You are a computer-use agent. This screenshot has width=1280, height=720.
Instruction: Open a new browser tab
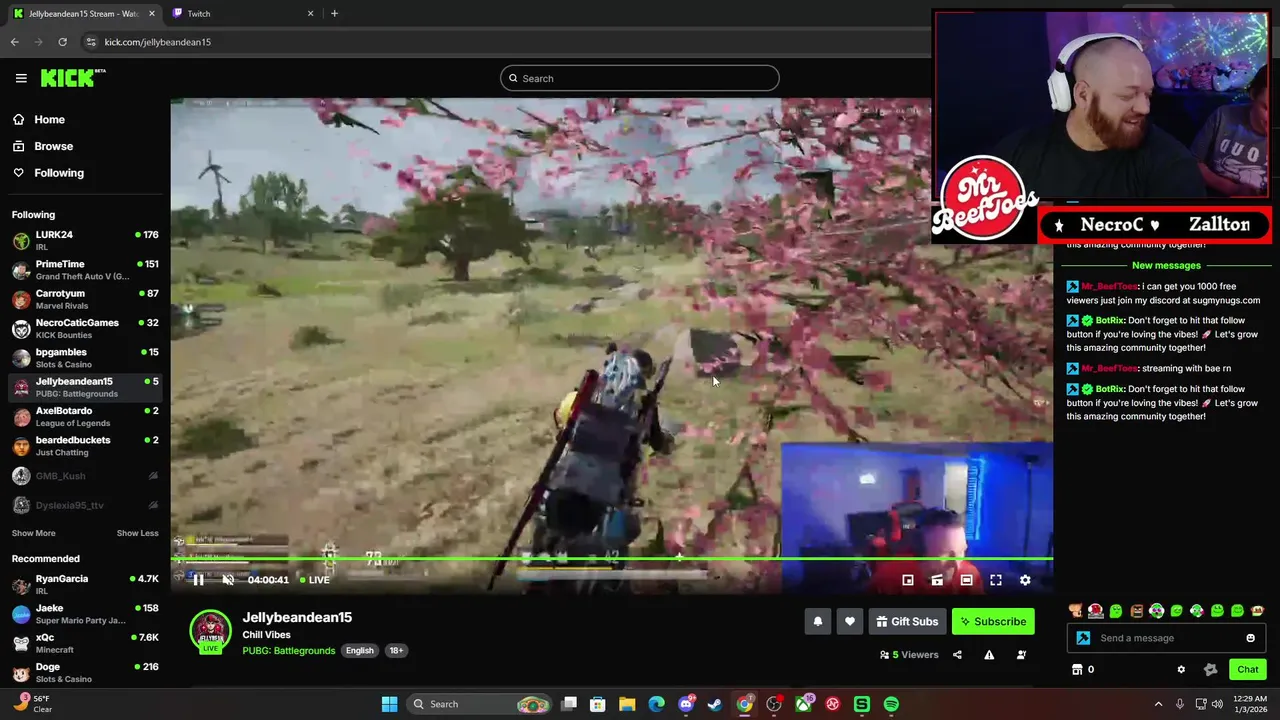(x=334, y=13)
